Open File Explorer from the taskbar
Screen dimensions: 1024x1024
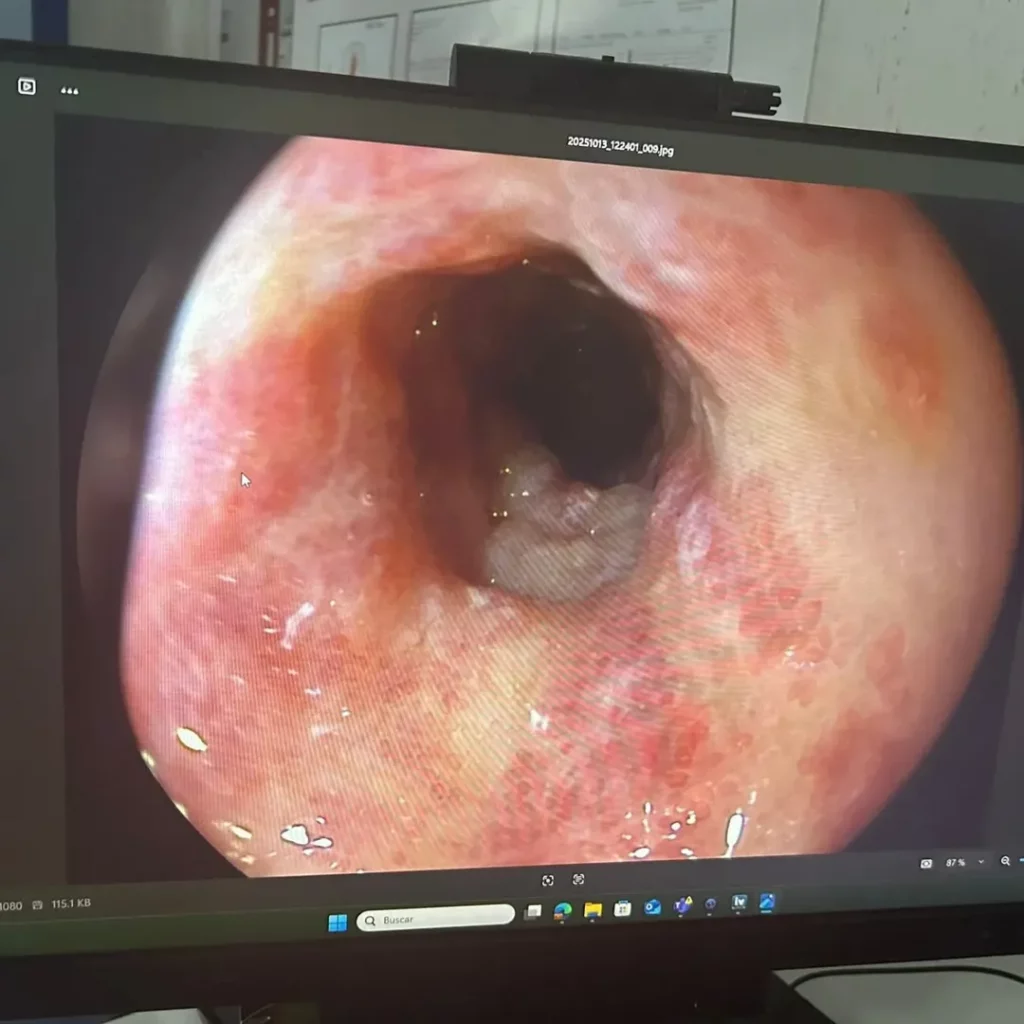593,910
